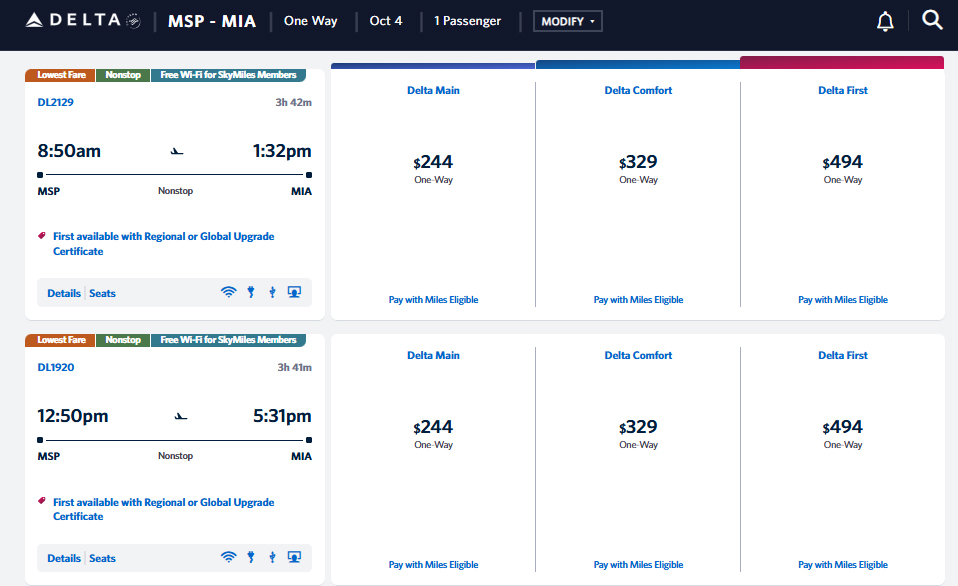958x586 pixels.
Task: Click Wi-Fi icon for flight DL1920
Action: pyautogui.click(x=228, y=557)
